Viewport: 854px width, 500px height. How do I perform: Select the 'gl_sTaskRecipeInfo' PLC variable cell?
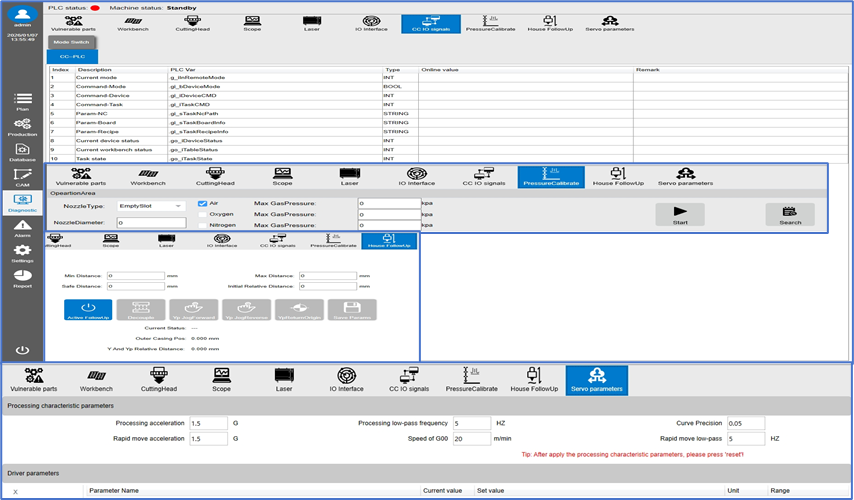(276, 132)
